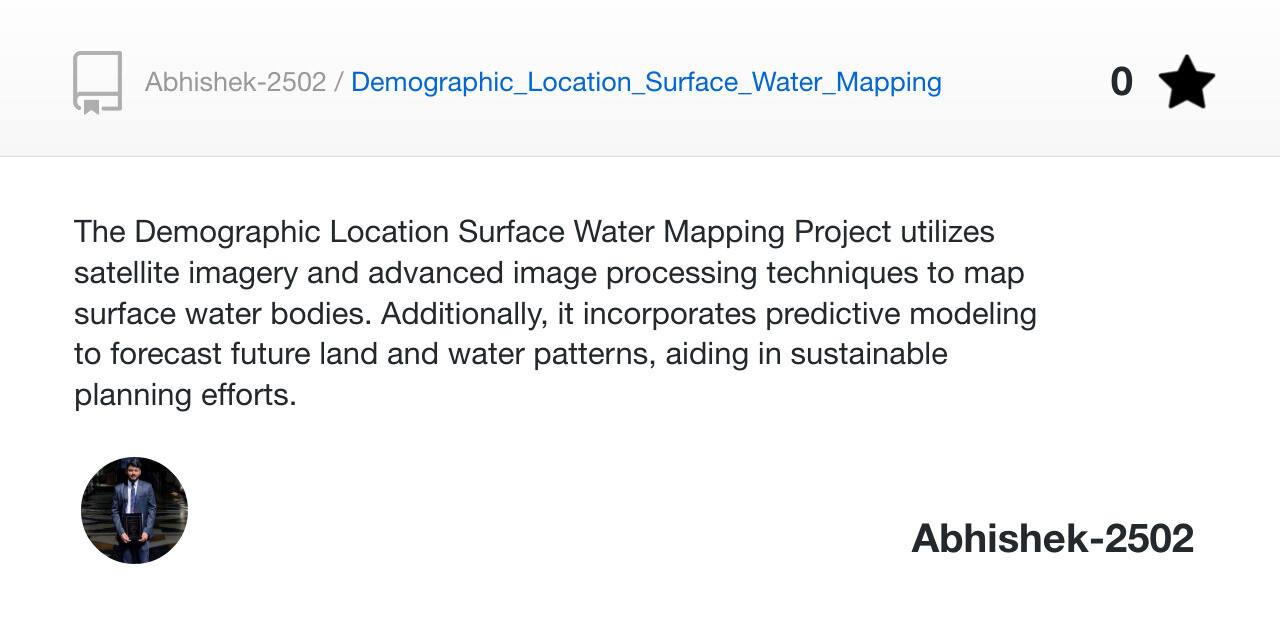Select the Abhishek-2502 breadcrumb item

[x=236, y=81]
